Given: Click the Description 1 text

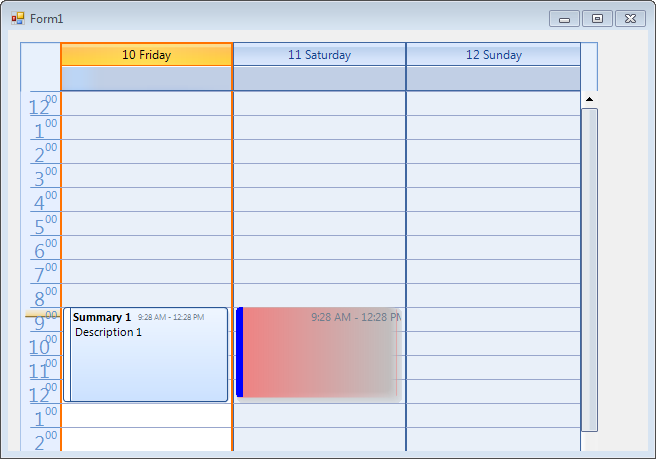Looking at the screenshot, I should 108,332.
